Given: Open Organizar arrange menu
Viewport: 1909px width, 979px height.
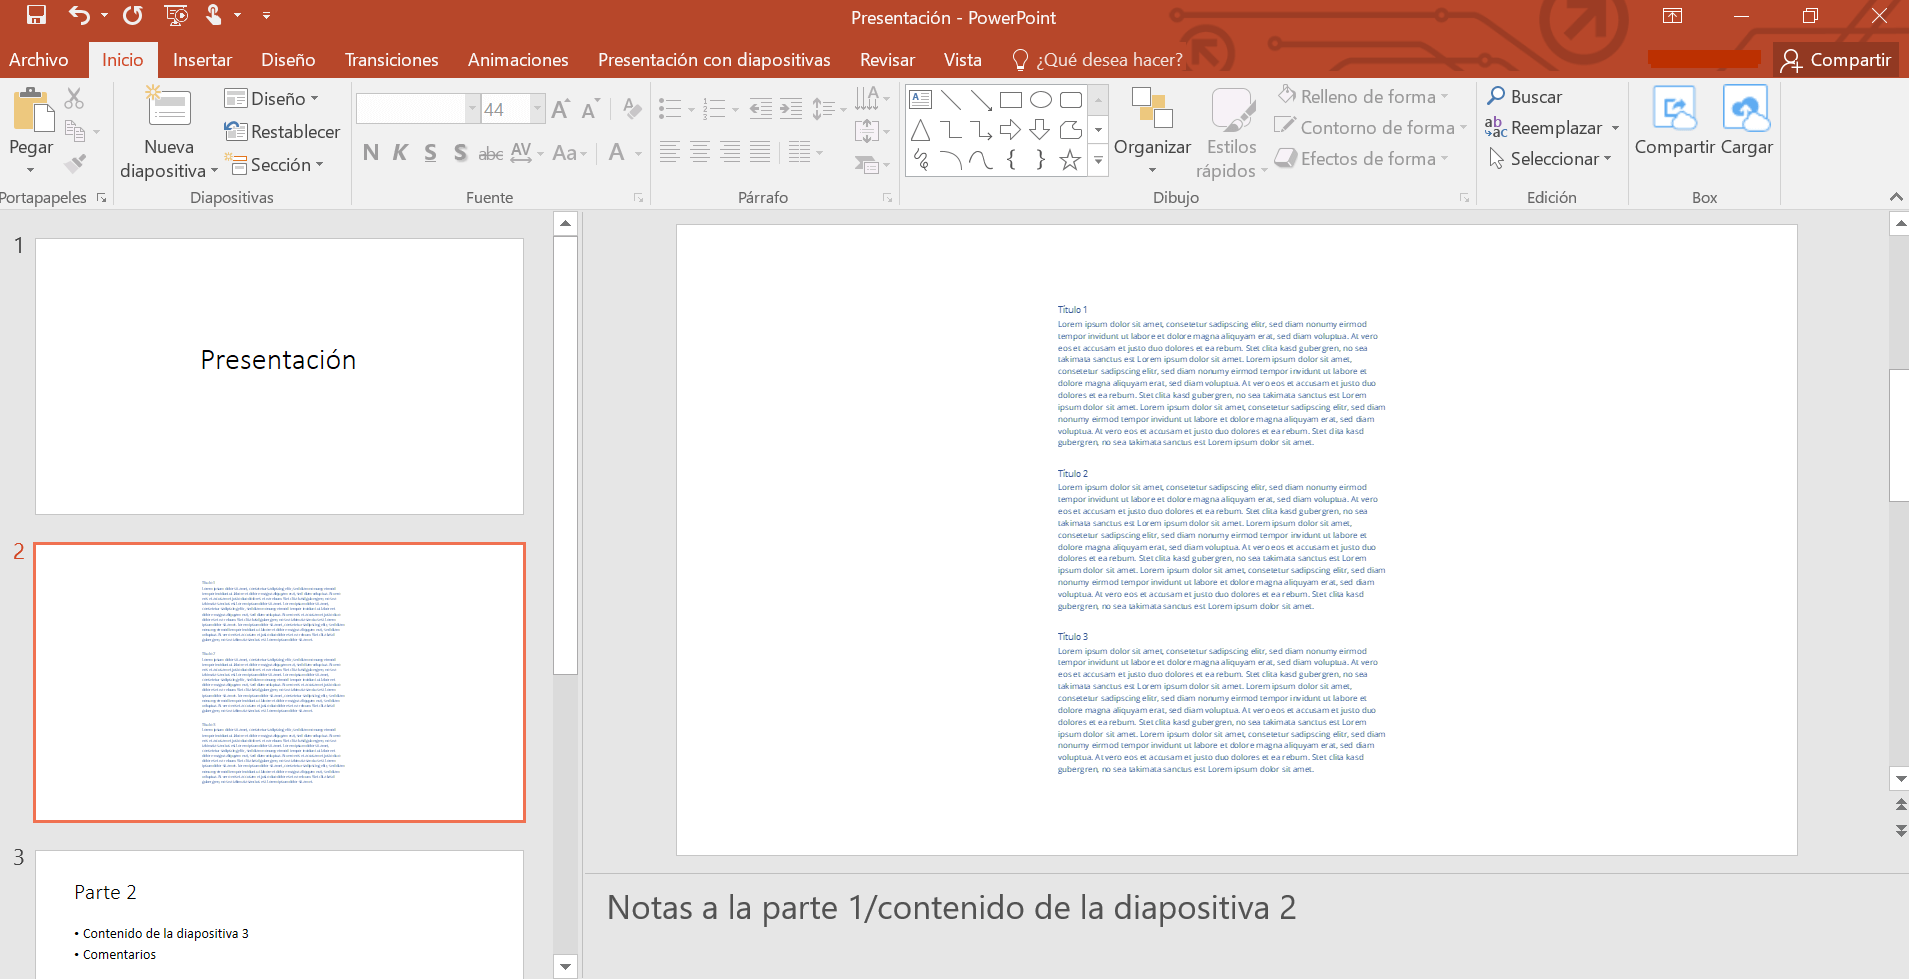Looking at the screenshot, I should coord(1152,131).
